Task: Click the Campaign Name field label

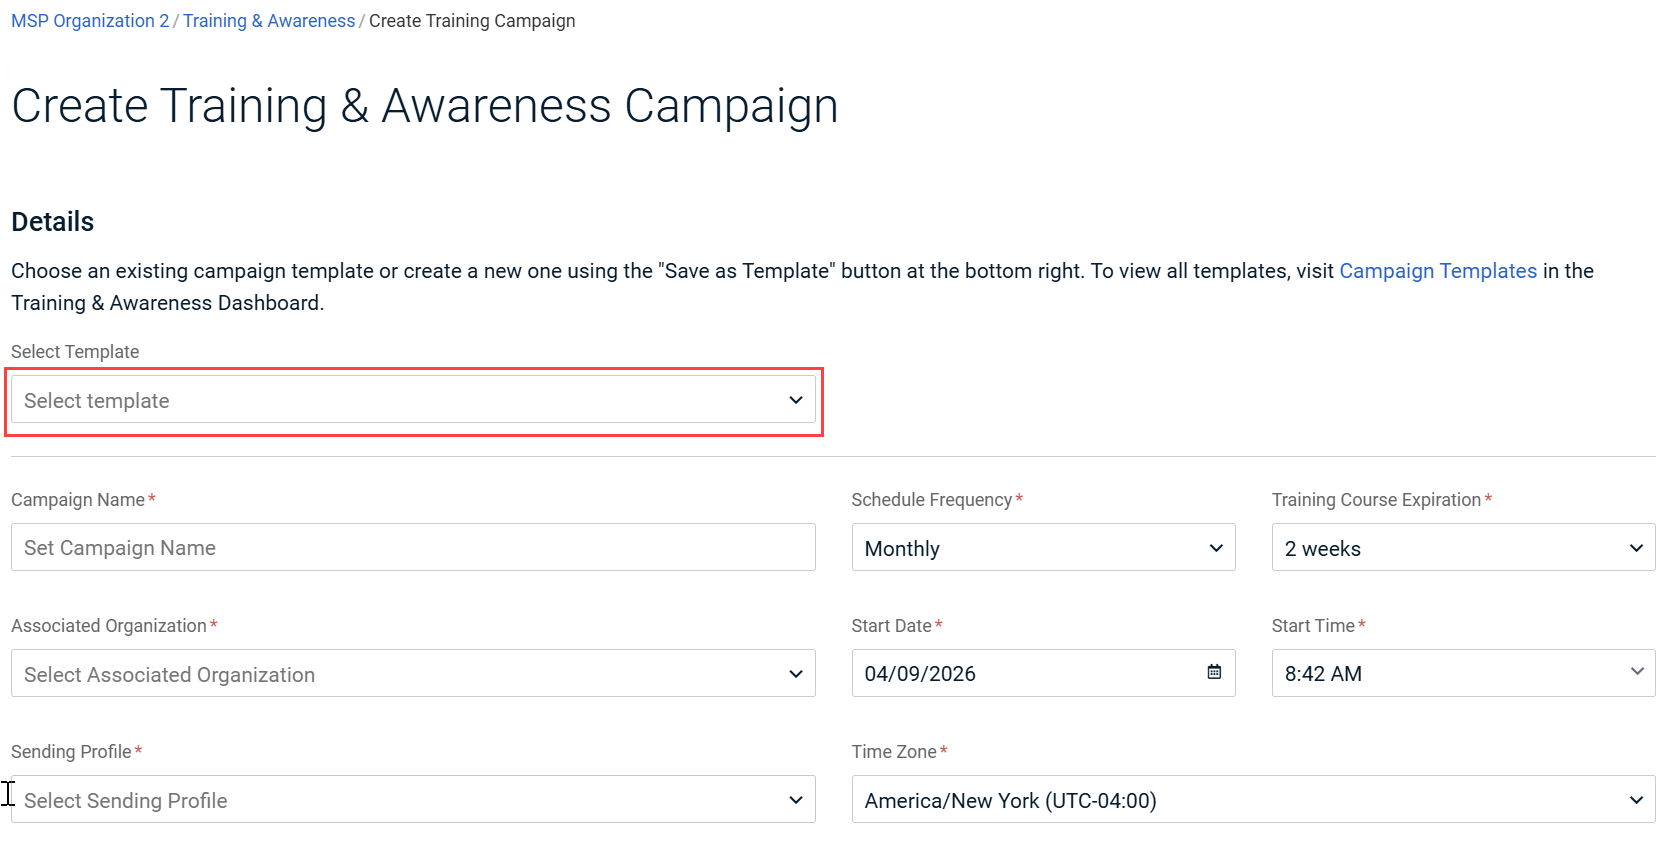Action: (78, 500)
